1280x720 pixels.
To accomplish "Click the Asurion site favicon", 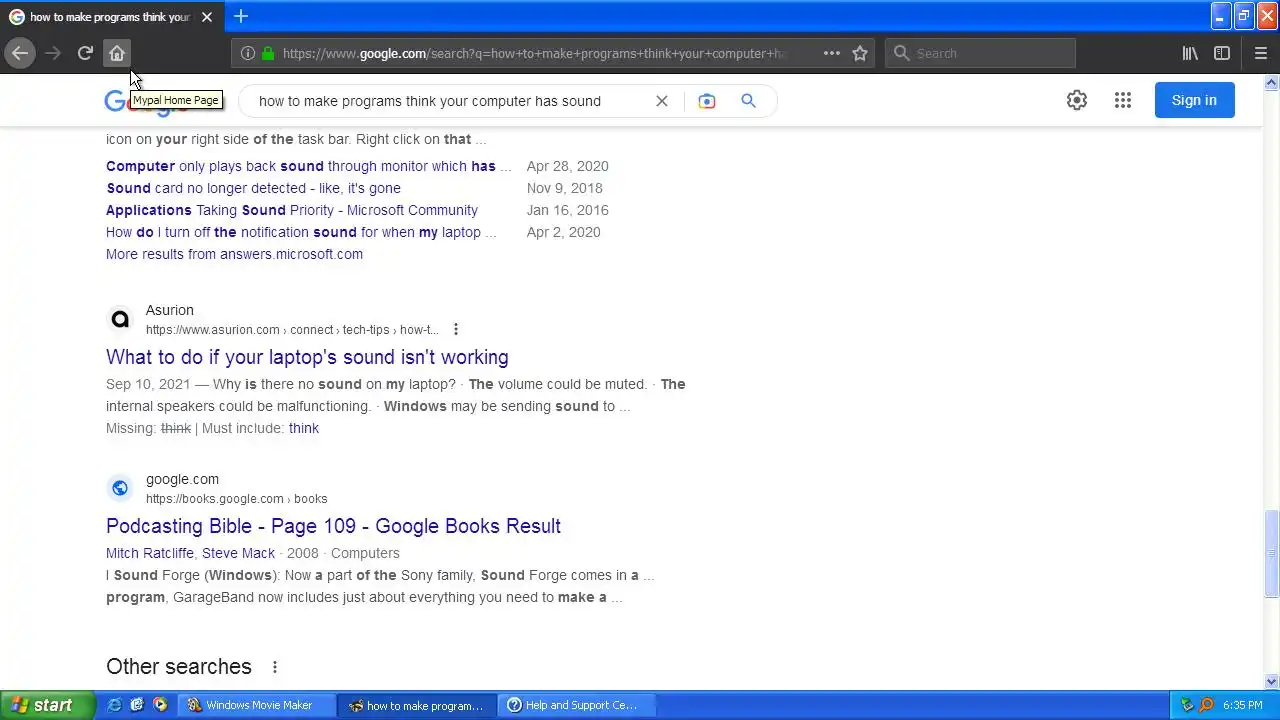I will (120, 319).
